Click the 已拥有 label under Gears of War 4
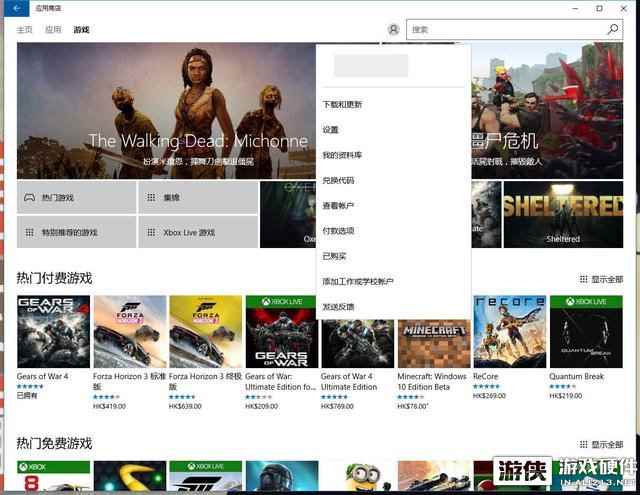Screen dimensions: 640x495 (27, 395)
